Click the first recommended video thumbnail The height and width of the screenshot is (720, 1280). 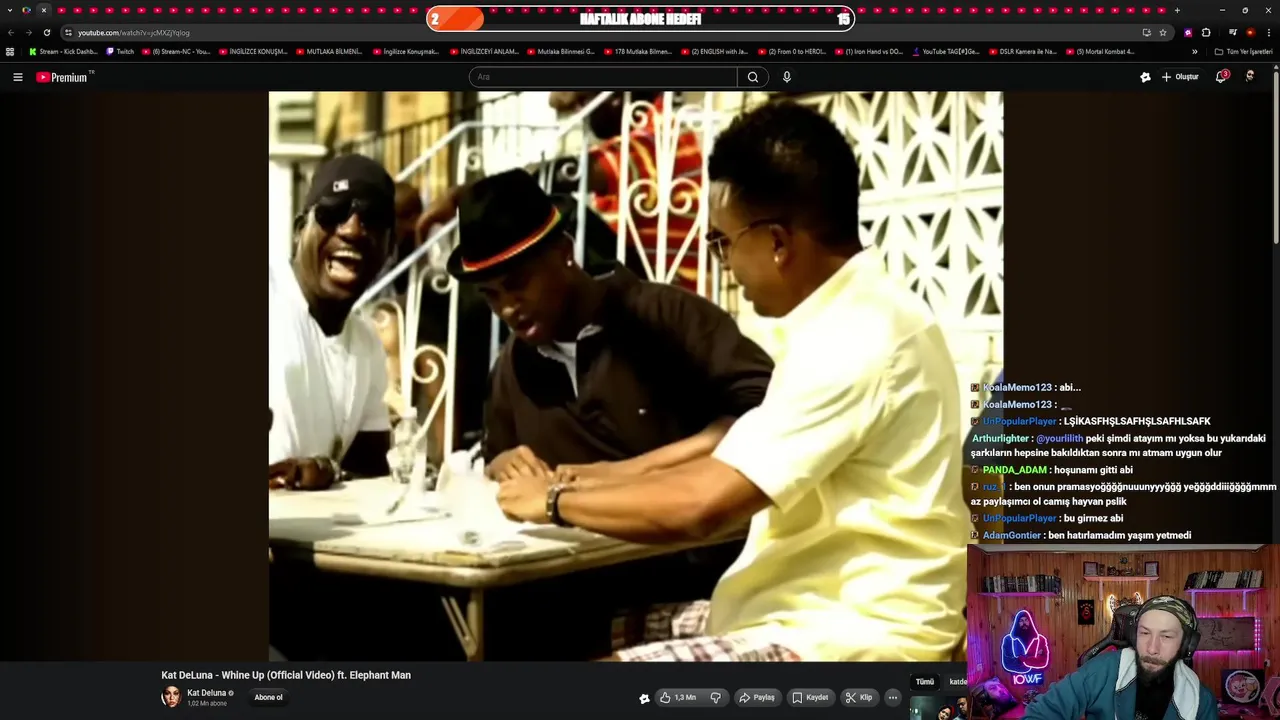tap(938, 708)
